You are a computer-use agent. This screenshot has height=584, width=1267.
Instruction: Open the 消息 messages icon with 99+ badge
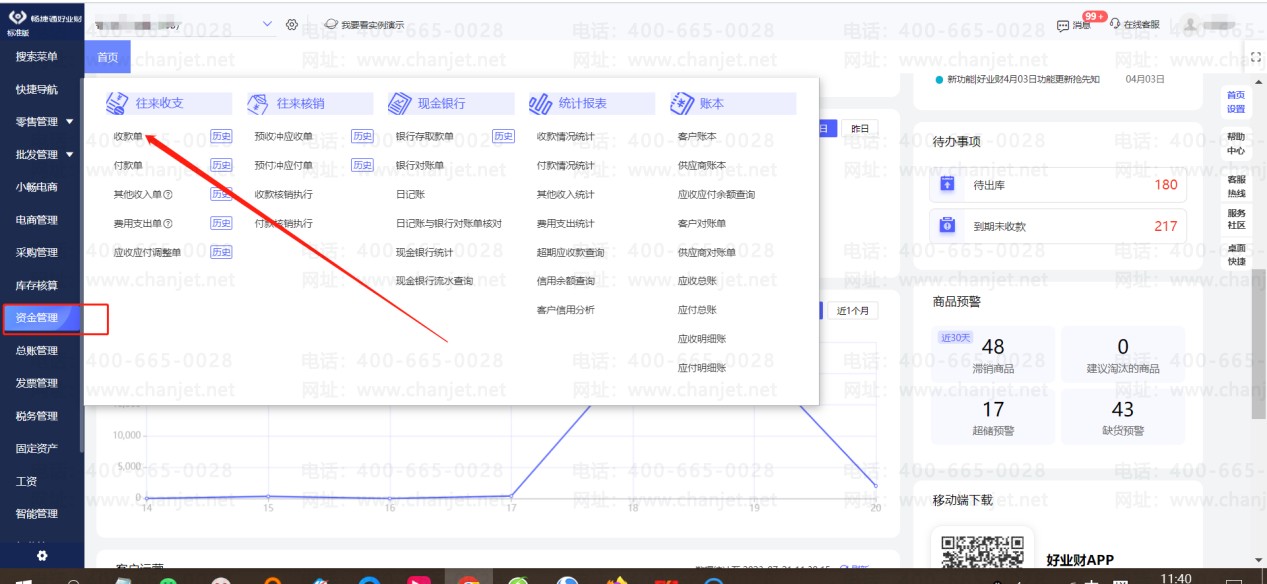pyautogui.click(x=1063, y=25)
